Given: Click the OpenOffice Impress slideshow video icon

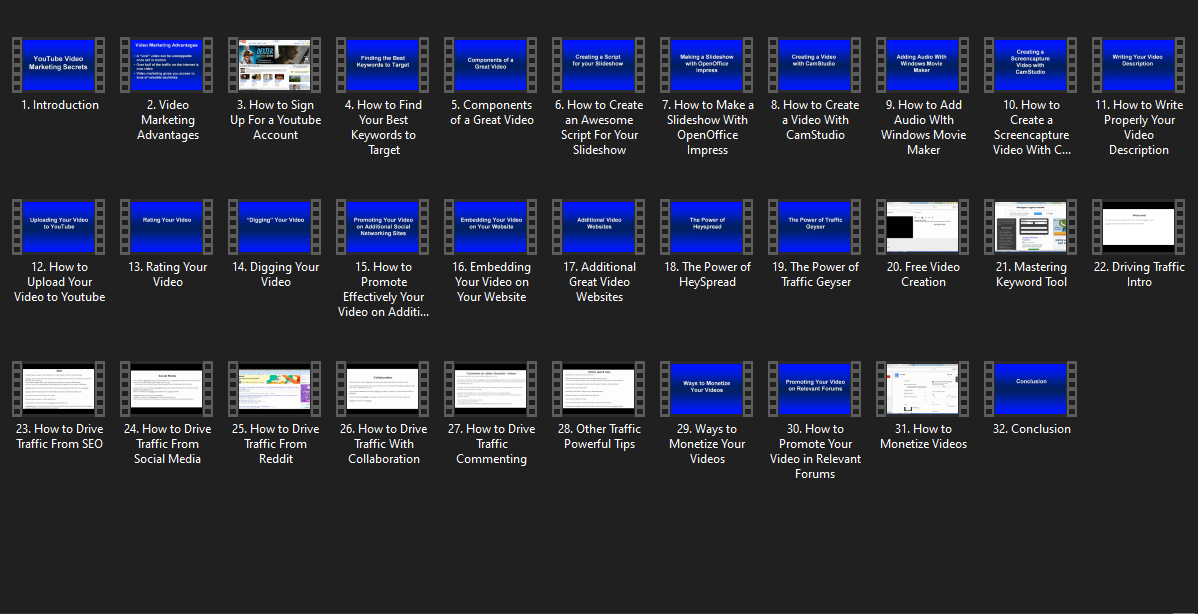Looking at the screenshot, I should [x=707, y=65].
